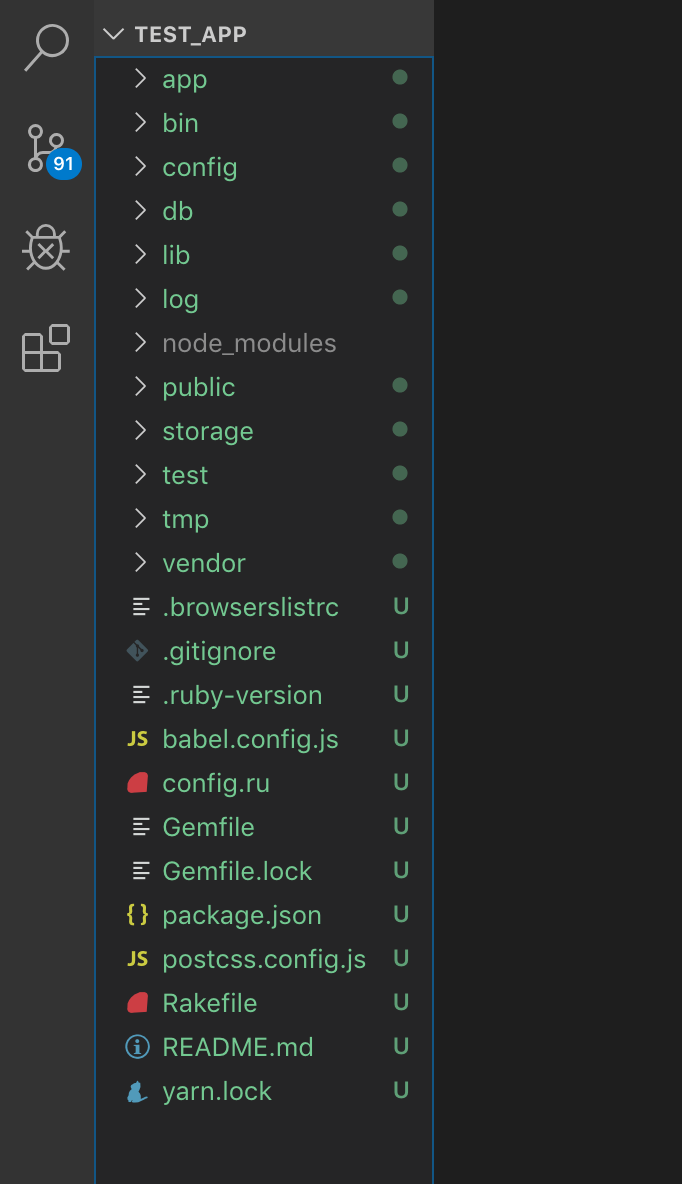Viewport: 682px width, 1184px height.
Task: Click the braces icon beside package.json
Action: 138,915
